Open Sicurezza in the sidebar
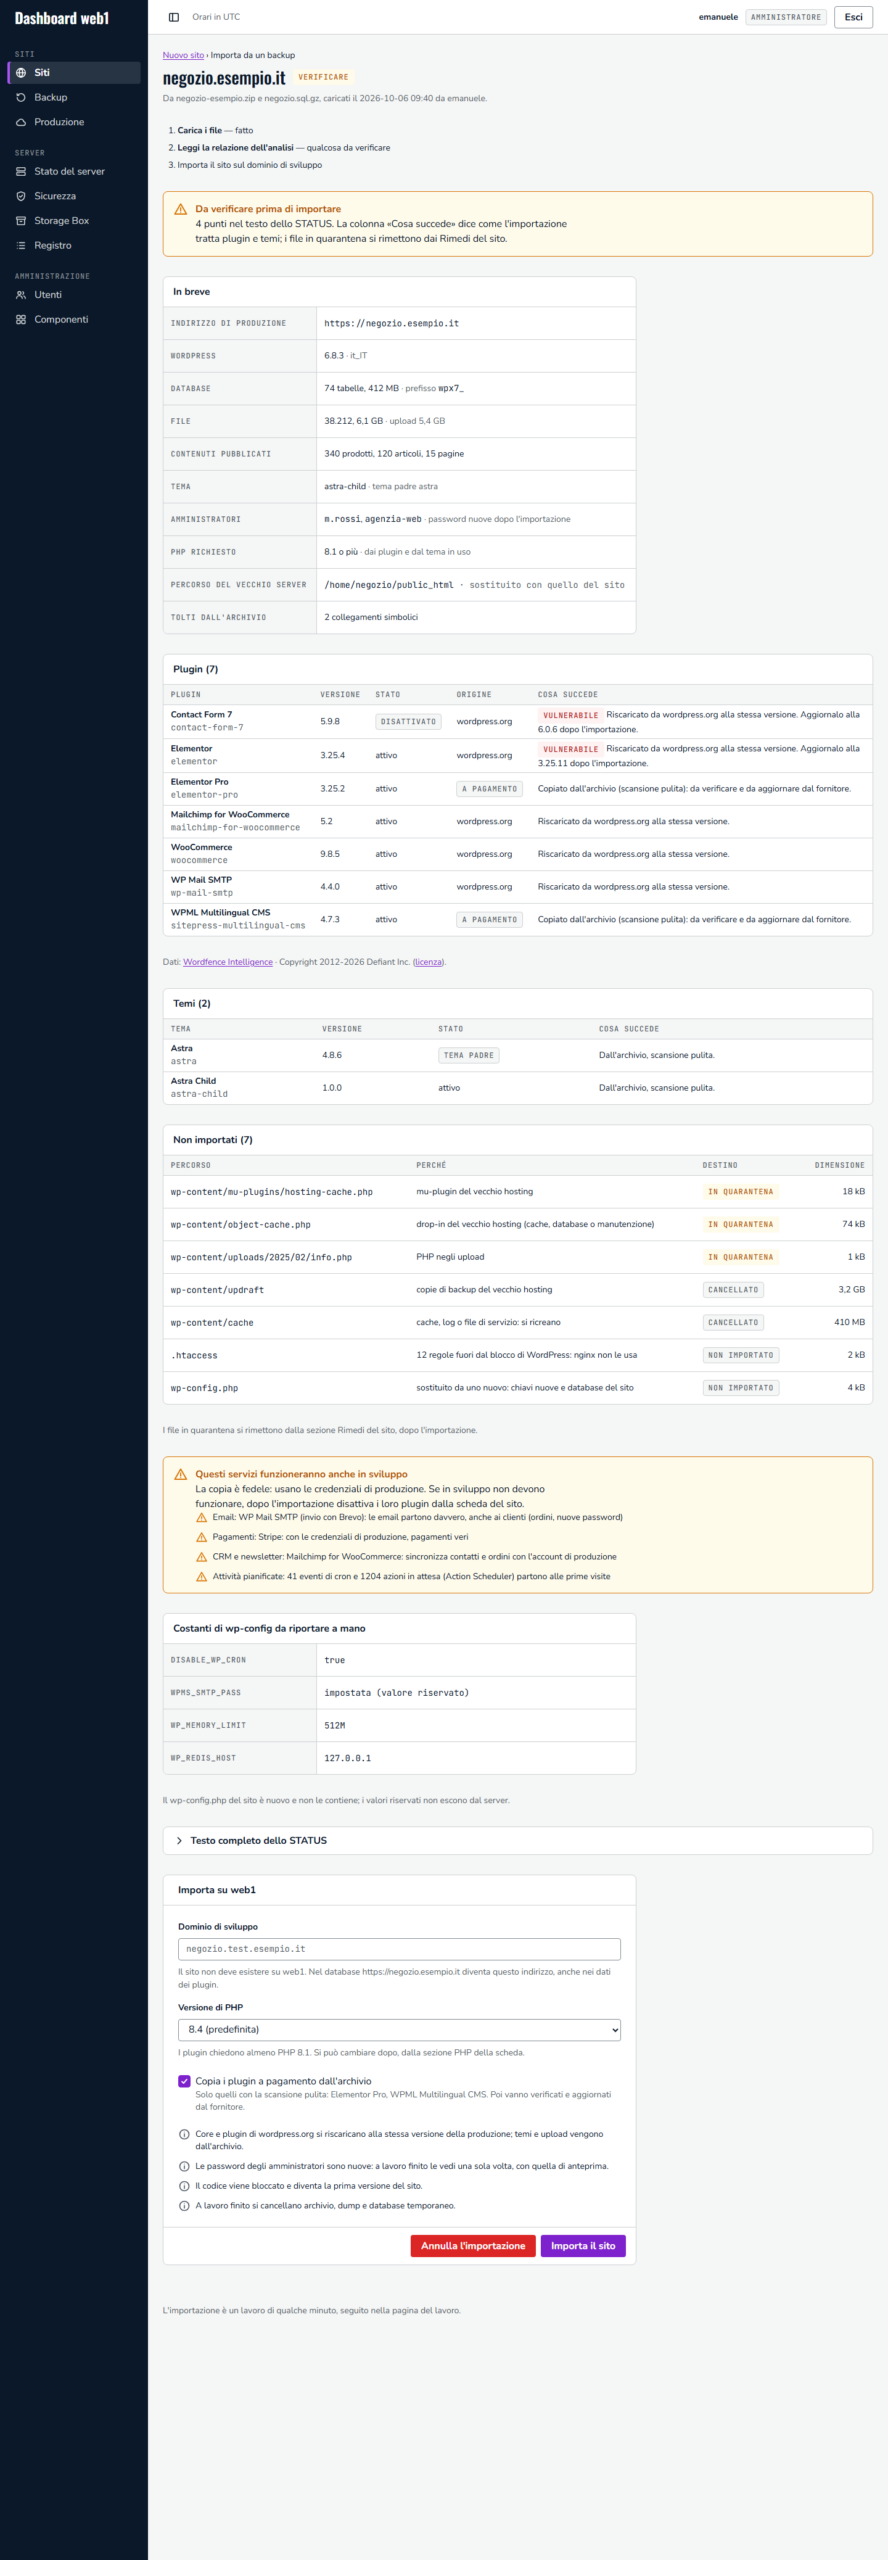 point(74,196)
